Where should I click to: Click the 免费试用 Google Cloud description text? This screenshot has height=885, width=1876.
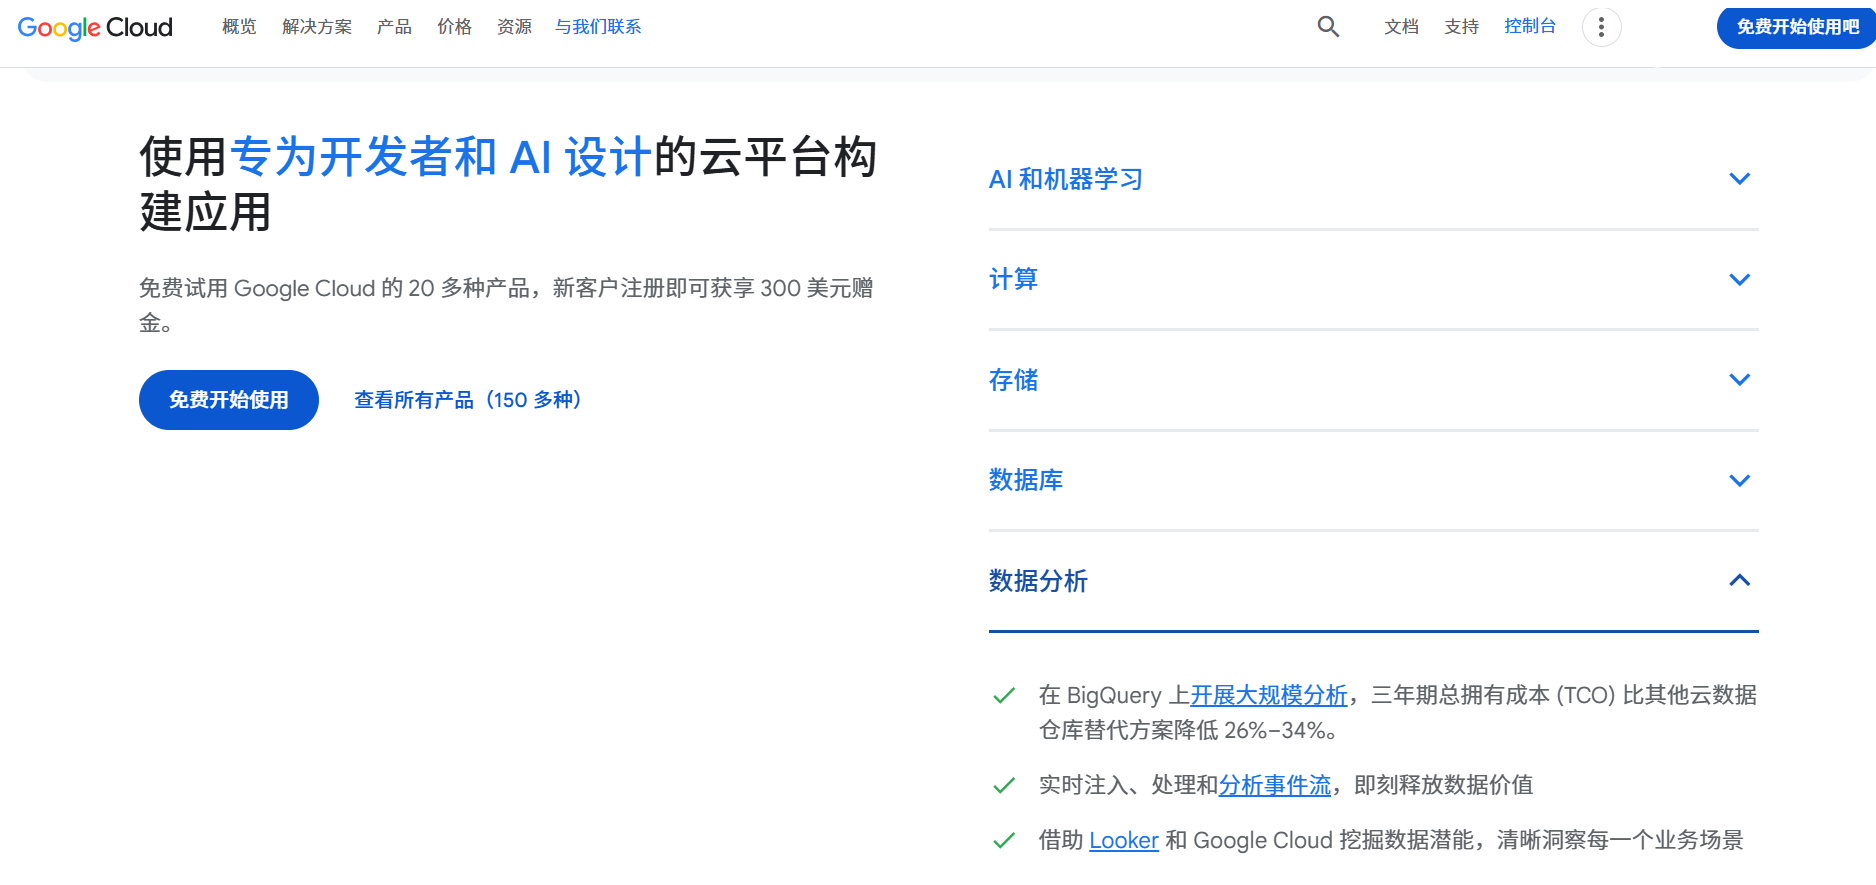pos(506,305)
